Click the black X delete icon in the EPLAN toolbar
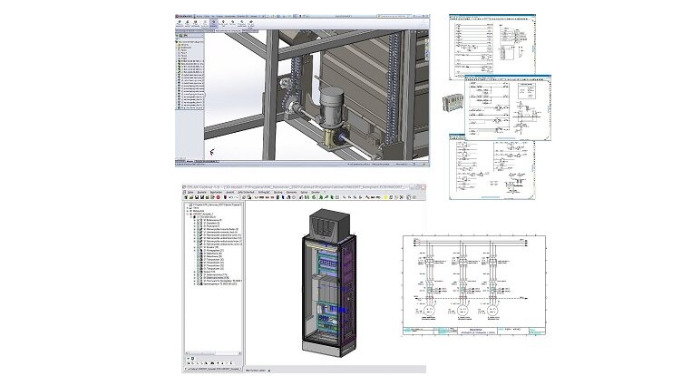680x390 pixels. click(x=402, y=197)
